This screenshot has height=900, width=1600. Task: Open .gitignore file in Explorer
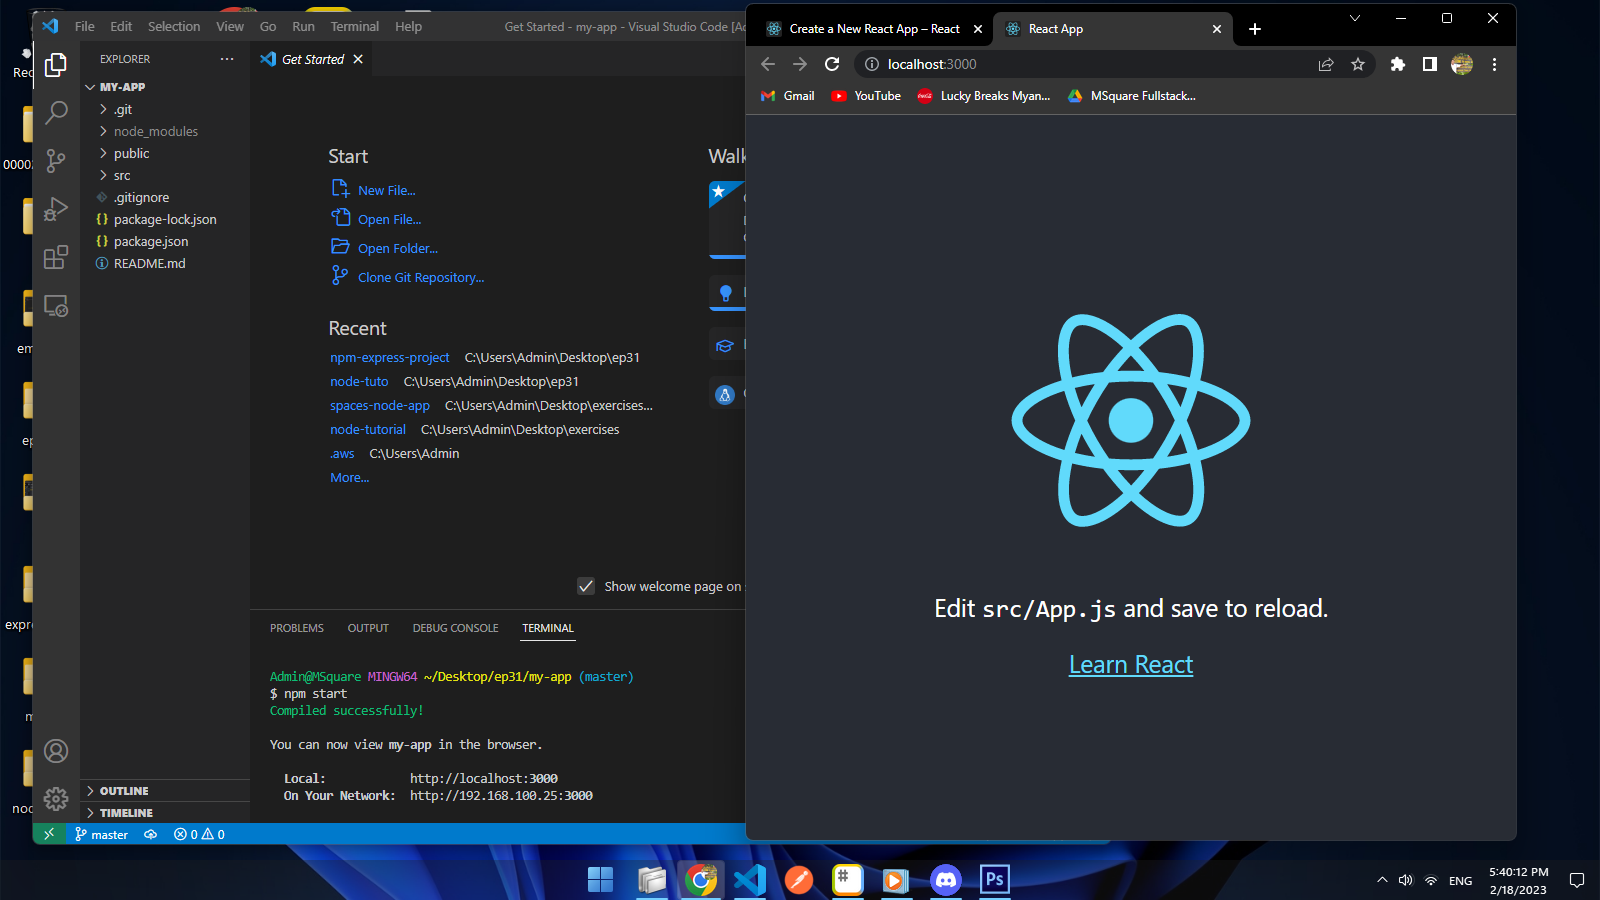[x=141, y=197]
